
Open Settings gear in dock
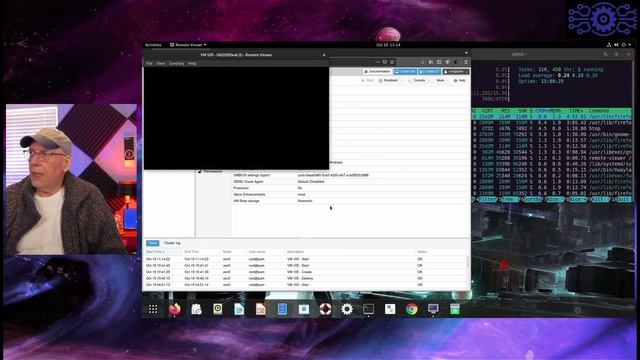click(x=347, y=309)
